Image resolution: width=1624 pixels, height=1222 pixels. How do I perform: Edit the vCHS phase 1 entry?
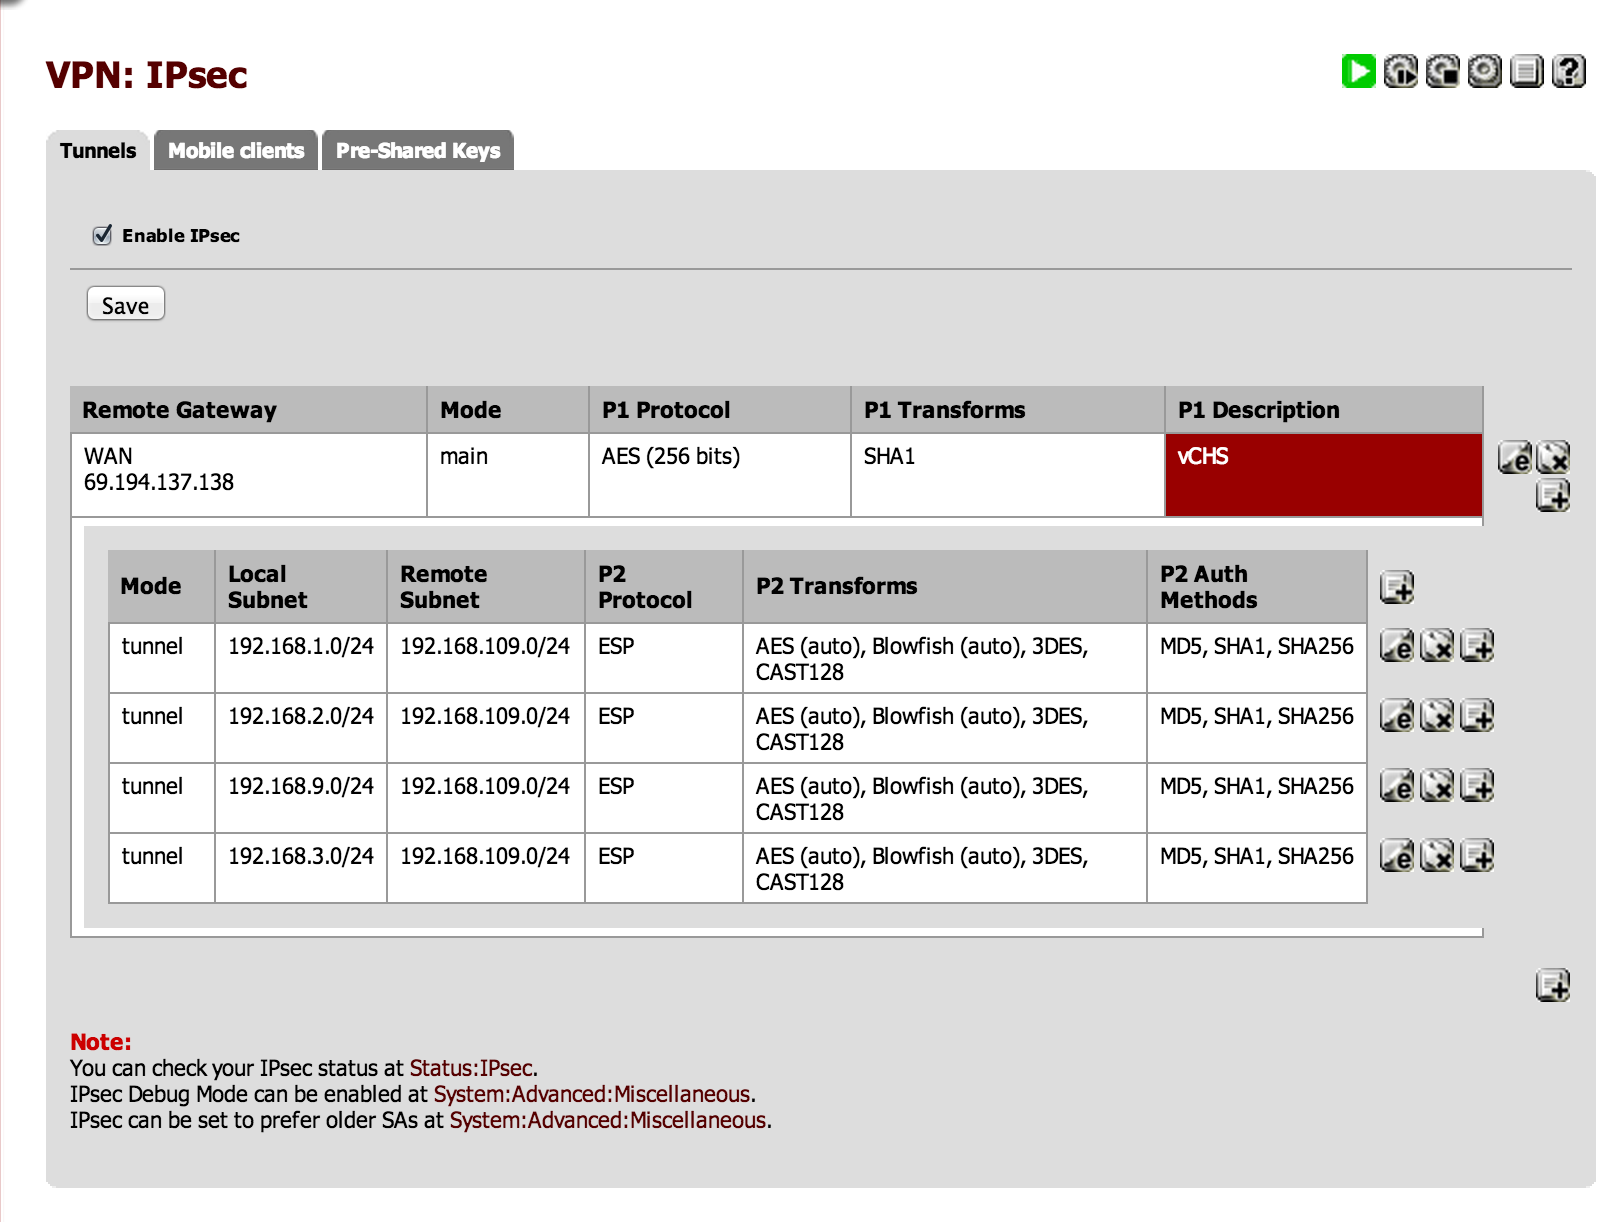coord(1514,458)
